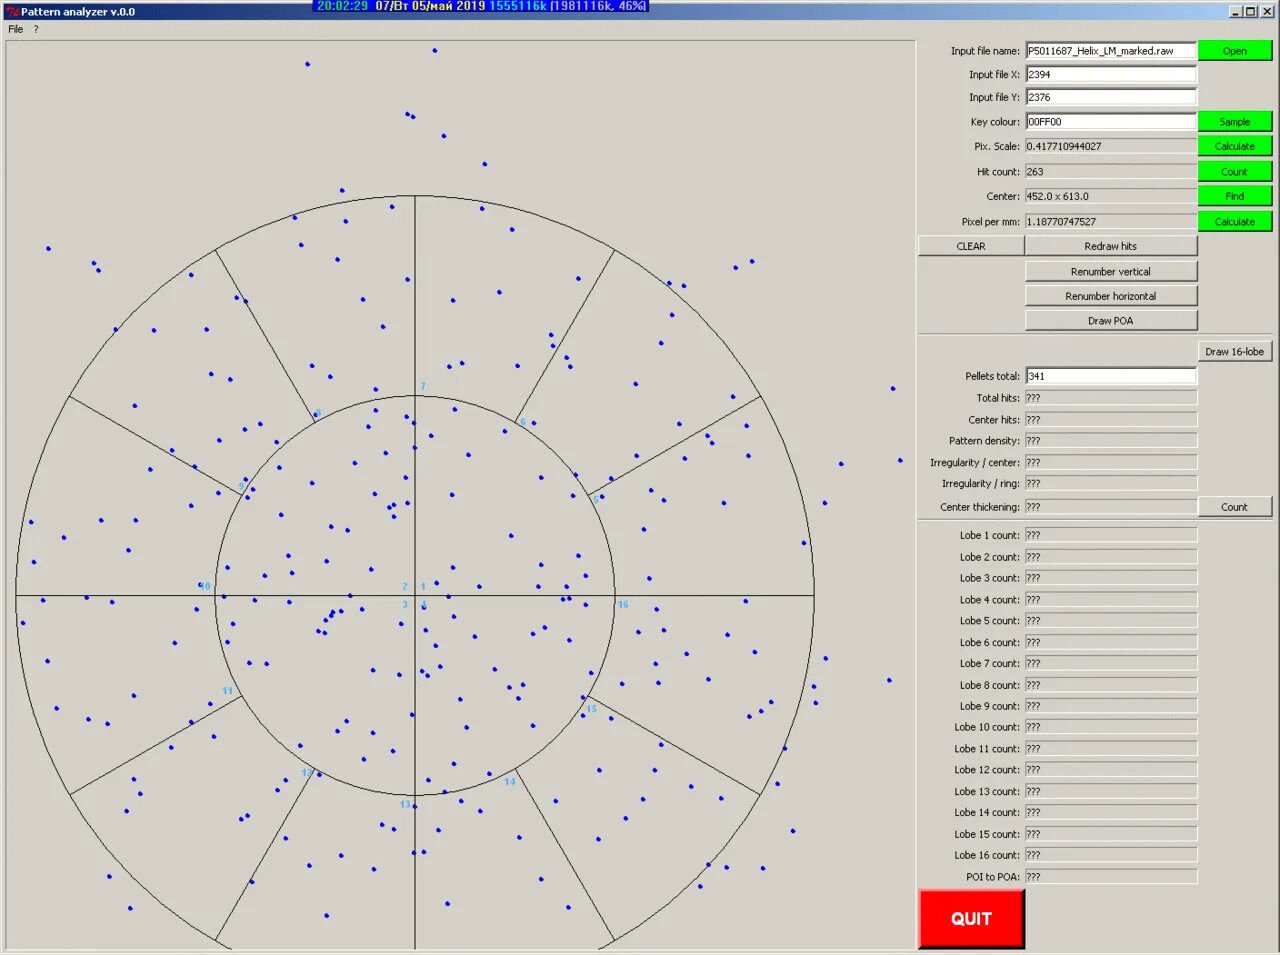Viewport: 1280px width, 955px height.
Task: Click the Center hits value field
Action: pyautogui.click(x=1111, y=420)
